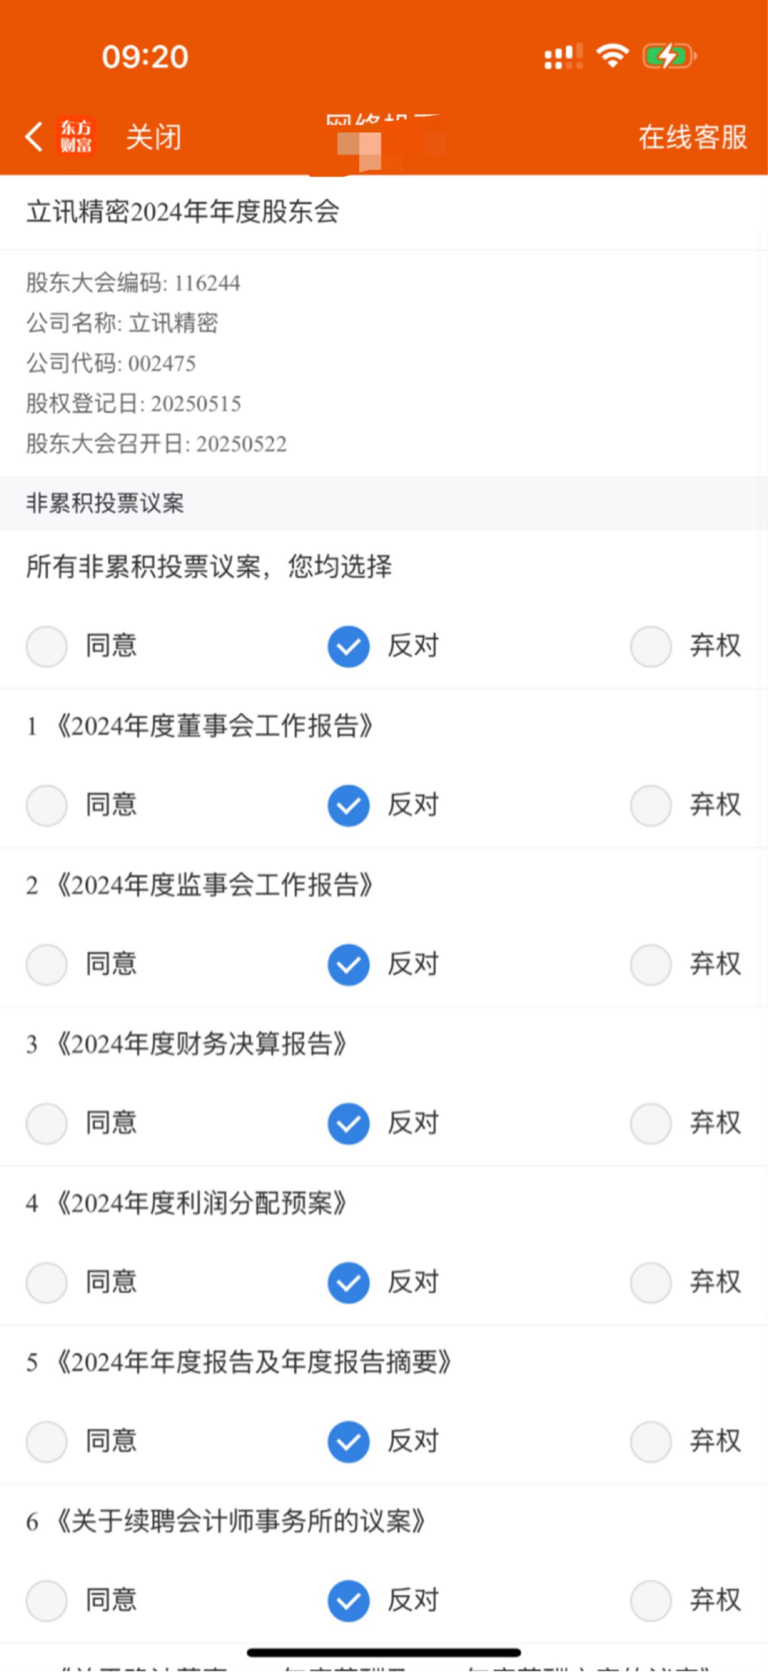This screenshot has width=768, height=1672.
Task: Uncheck 反对 for all non-cumulative proposals
Action: coord(349,646)
